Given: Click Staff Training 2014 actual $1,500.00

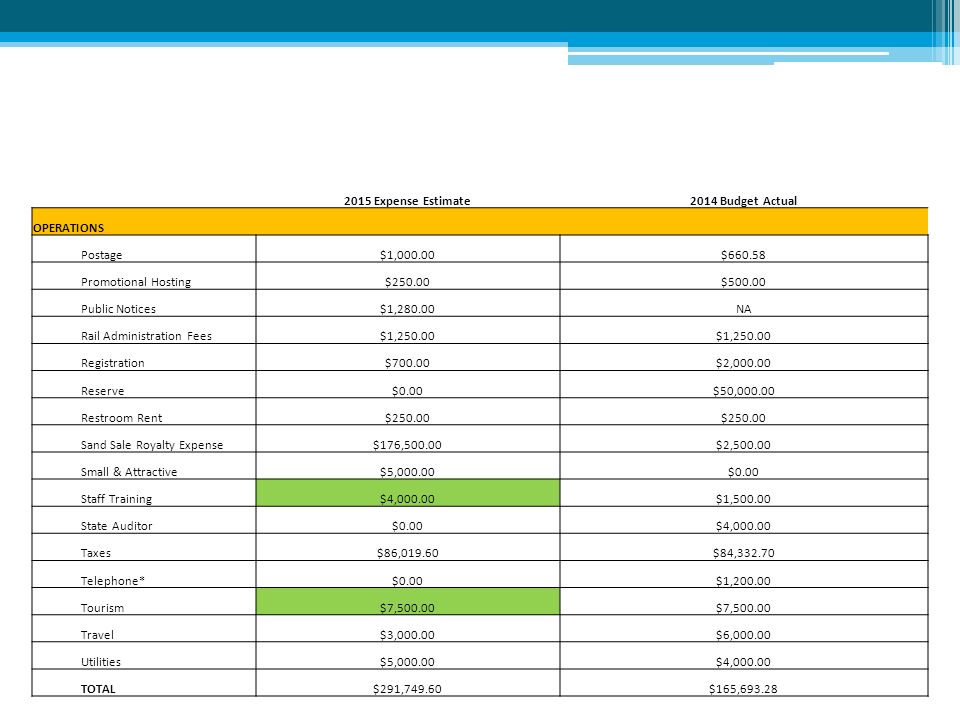Looking at the screenshot, I should (x=743, y=498).
